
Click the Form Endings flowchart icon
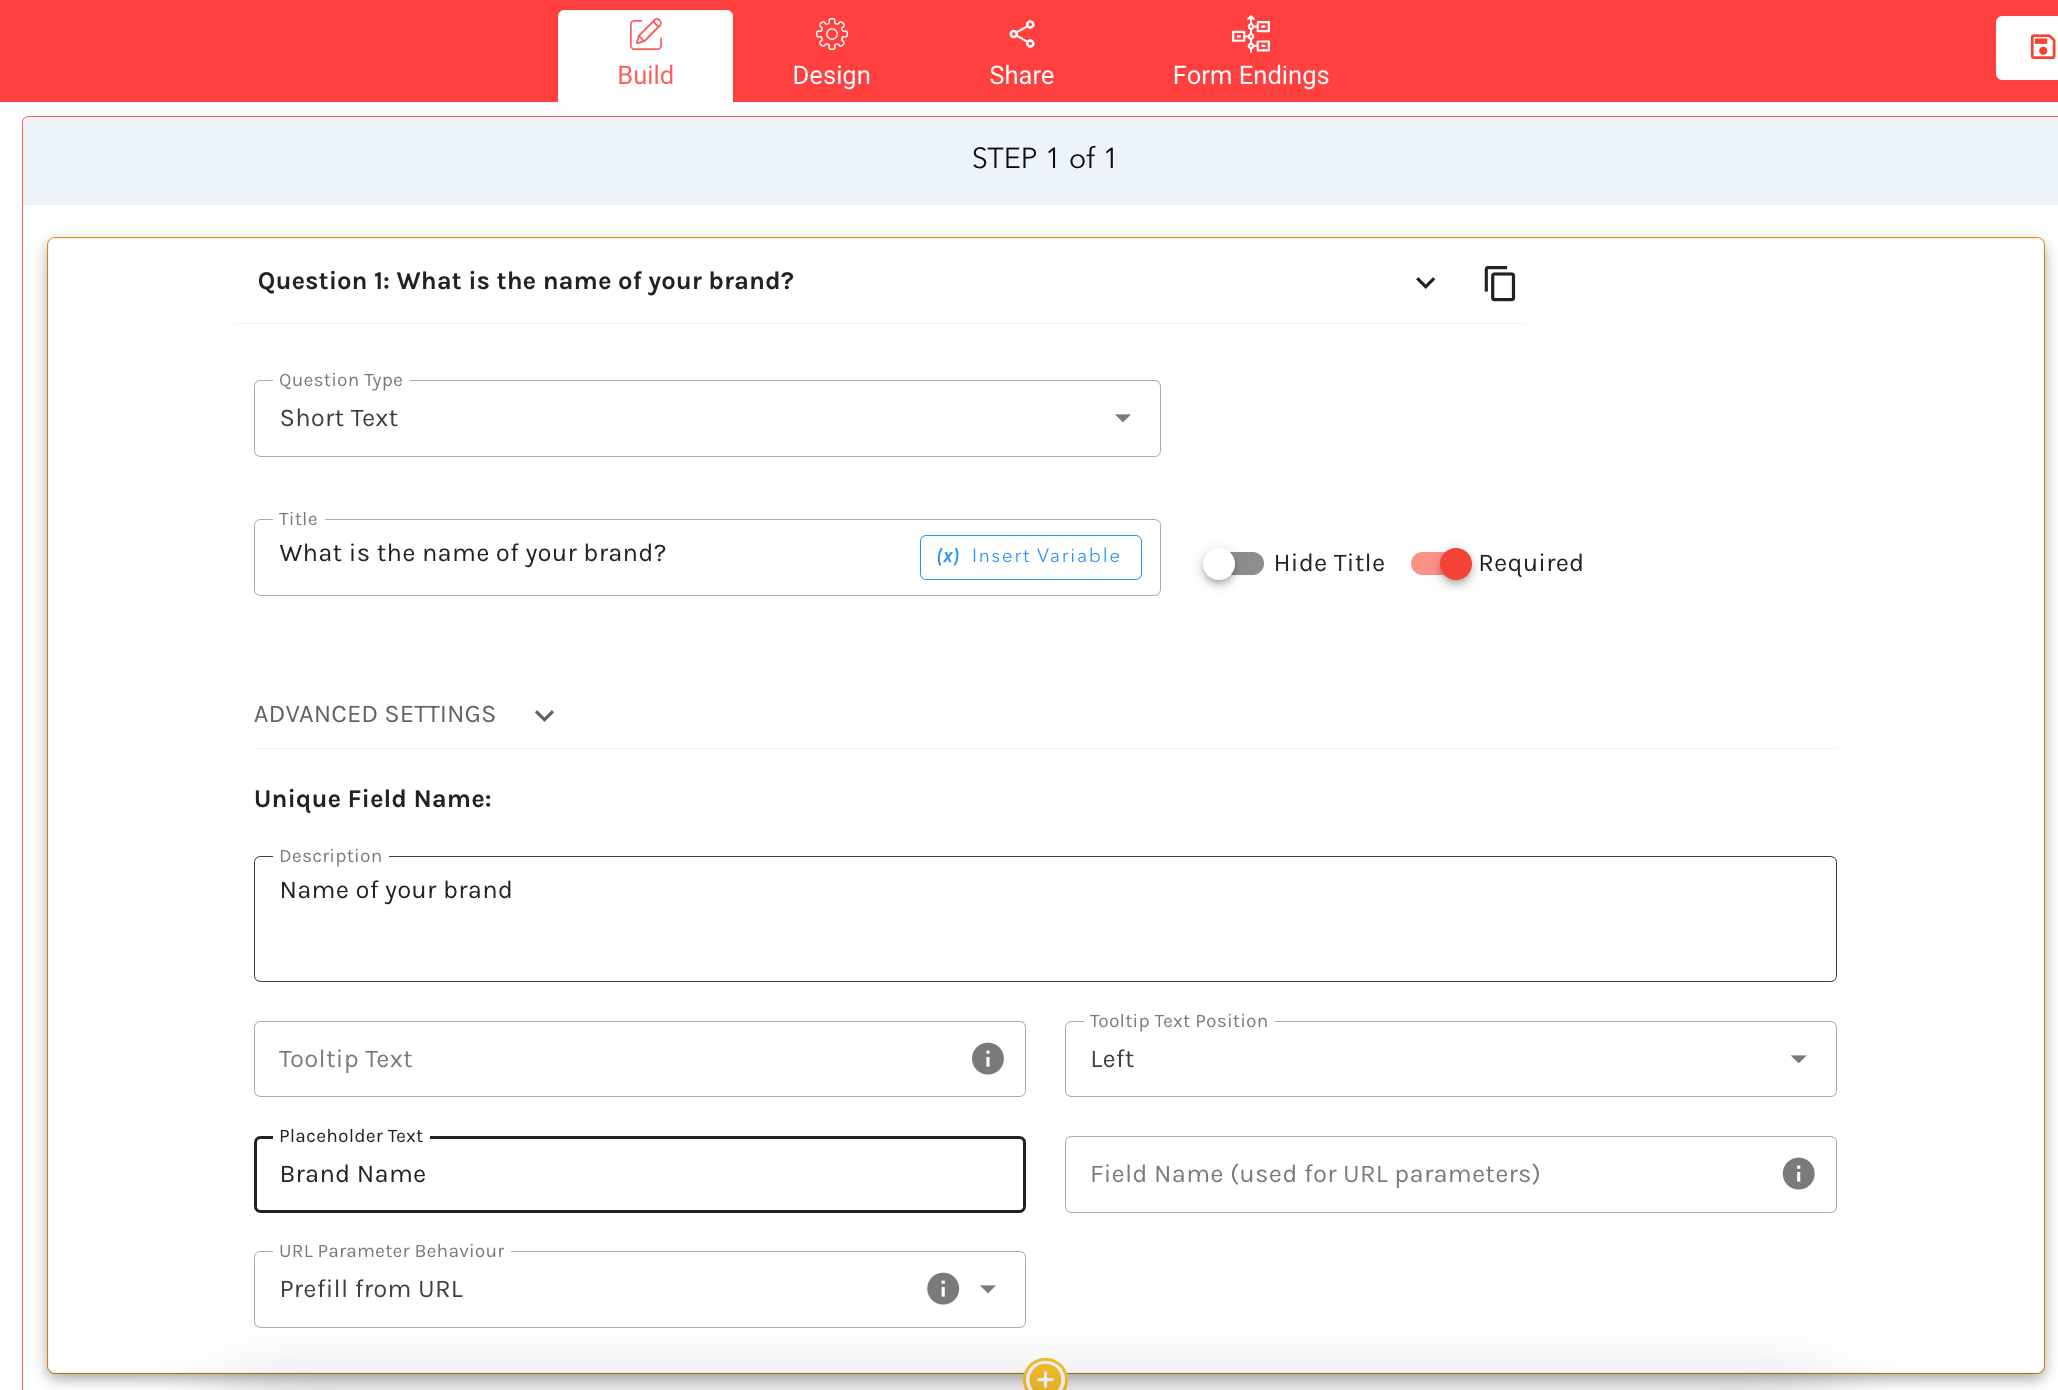pos(1250,35)
